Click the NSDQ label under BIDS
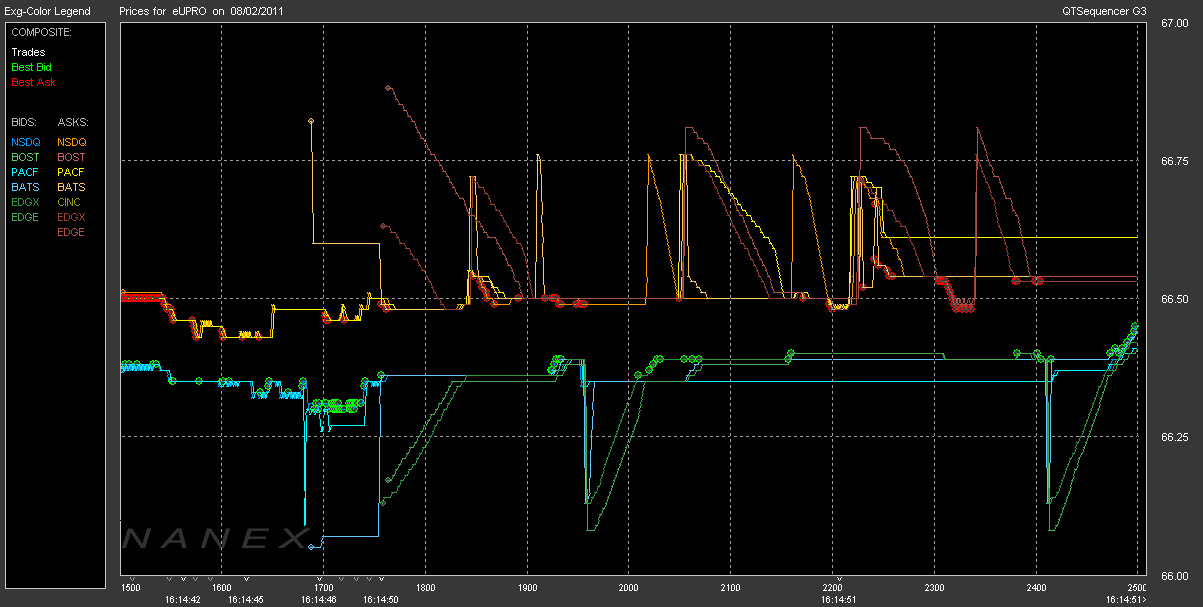Image resolution: width=1203 pixels, height=607 pixels. 26,142
